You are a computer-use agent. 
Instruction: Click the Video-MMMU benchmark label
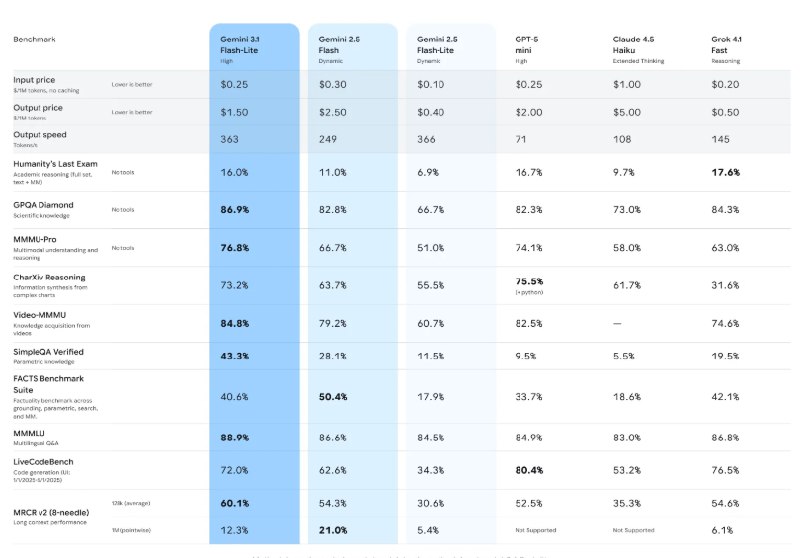[x=41, y=315]
